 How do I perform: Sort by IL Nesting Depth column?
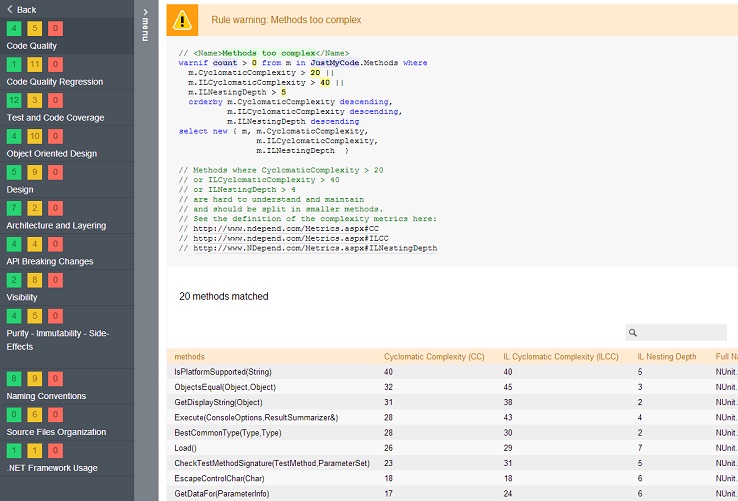(x=666, y=356)
